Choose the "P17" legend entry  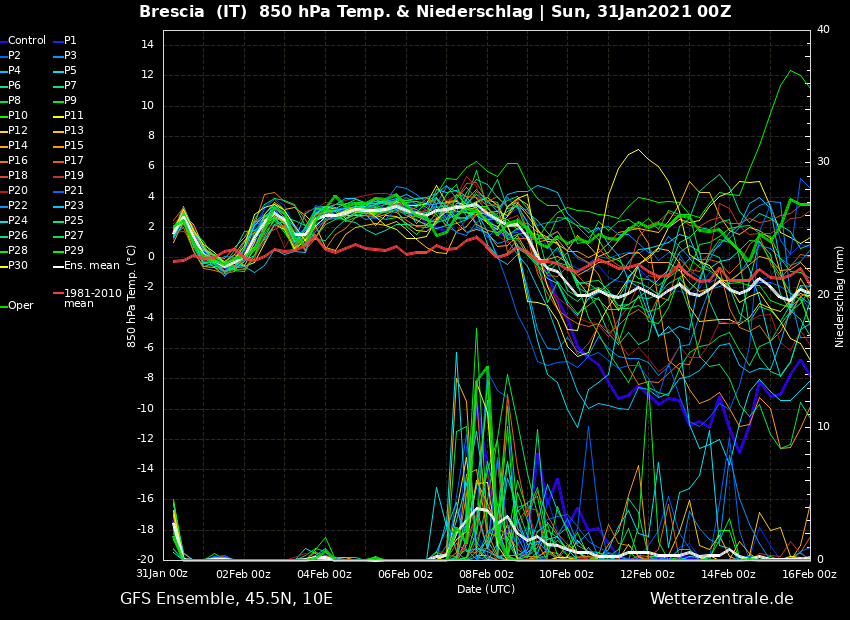69,160
